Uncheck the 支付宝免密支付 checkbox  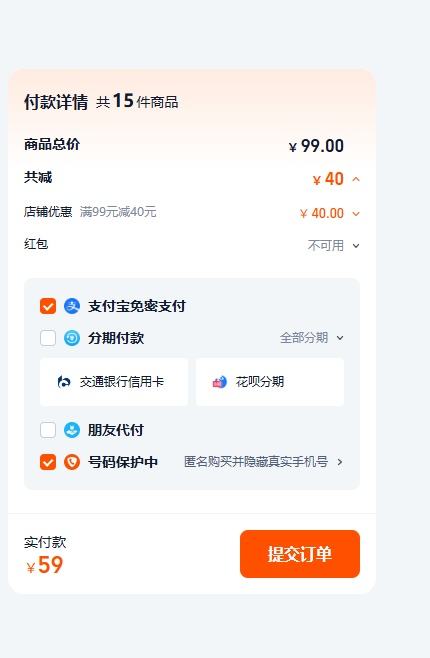click(48, 306)
